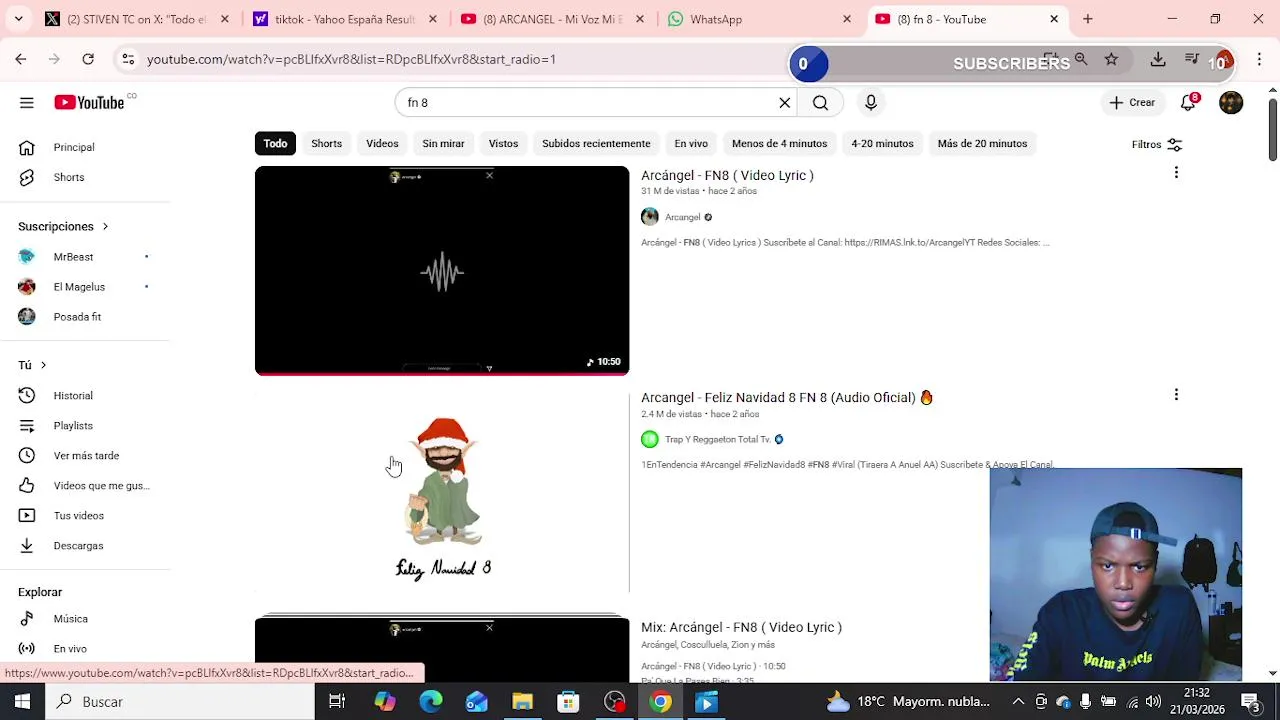Open the taskbar volume control
The height and width of the screenshot is (720, 1280).
tap(1153, 702)
